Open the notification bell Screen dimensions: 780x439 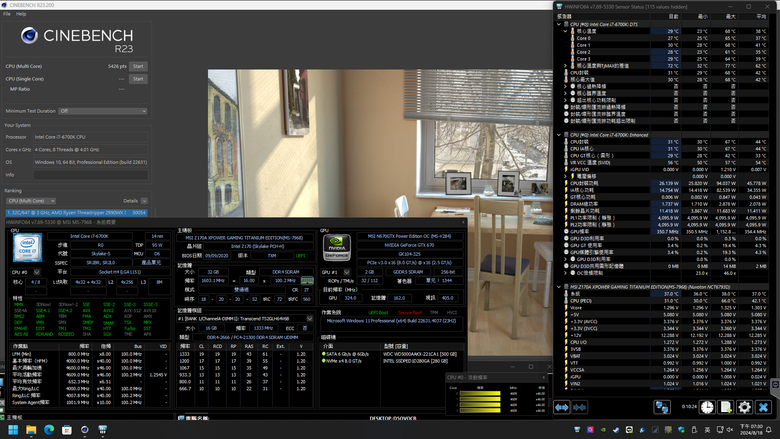pyautogui.click(x=769, y=430)
